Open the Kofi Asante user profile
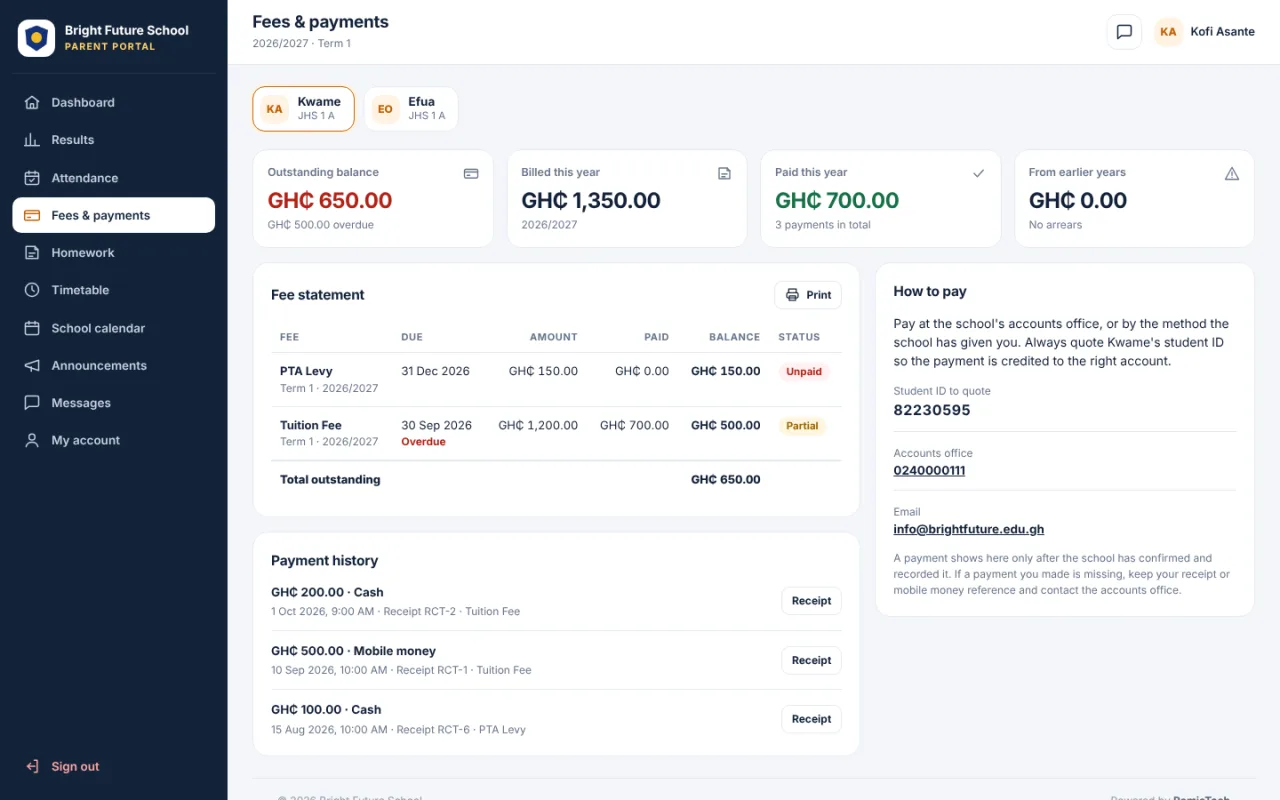1280x800 pixels. click(x=1205, y=32)
